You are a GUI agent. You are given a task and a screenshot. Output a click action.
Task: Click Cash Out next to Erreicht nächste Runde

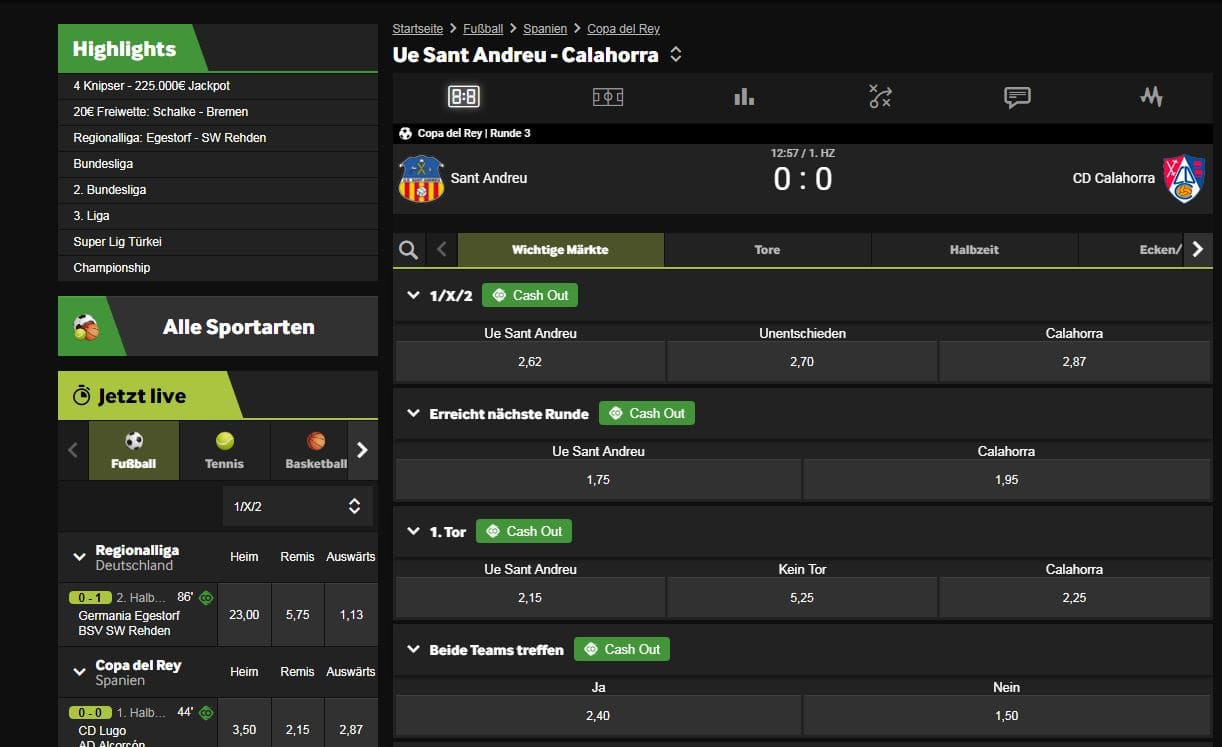coord(646,413)
